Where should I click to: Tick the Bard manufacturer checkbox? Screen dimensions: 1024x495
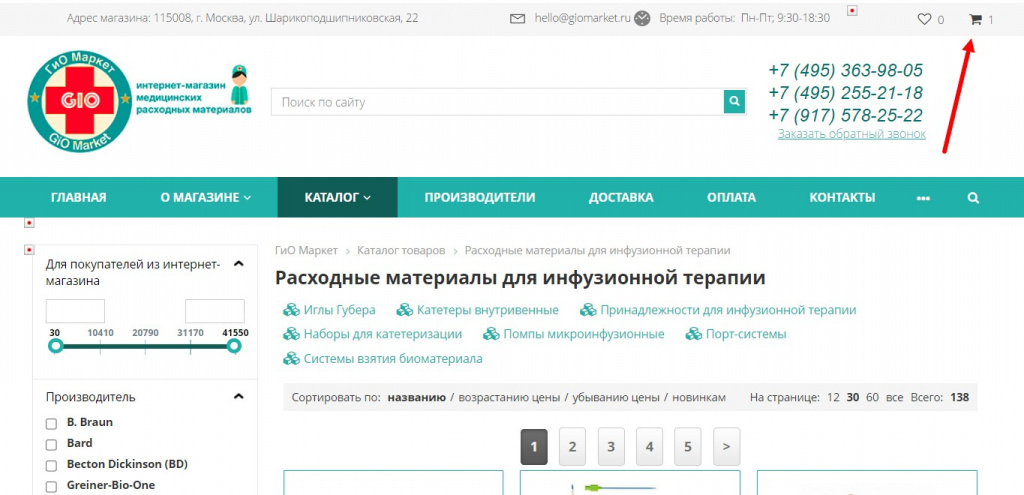coord(52,444)
